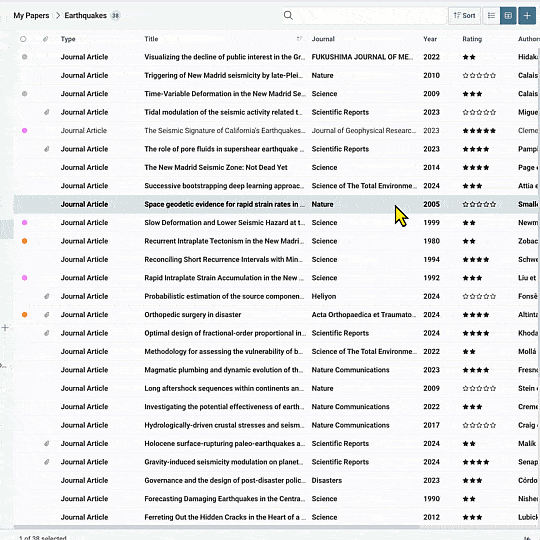
Task: Select 'Orthopedic surgery in disaster' title
Action: coord(193,315)
